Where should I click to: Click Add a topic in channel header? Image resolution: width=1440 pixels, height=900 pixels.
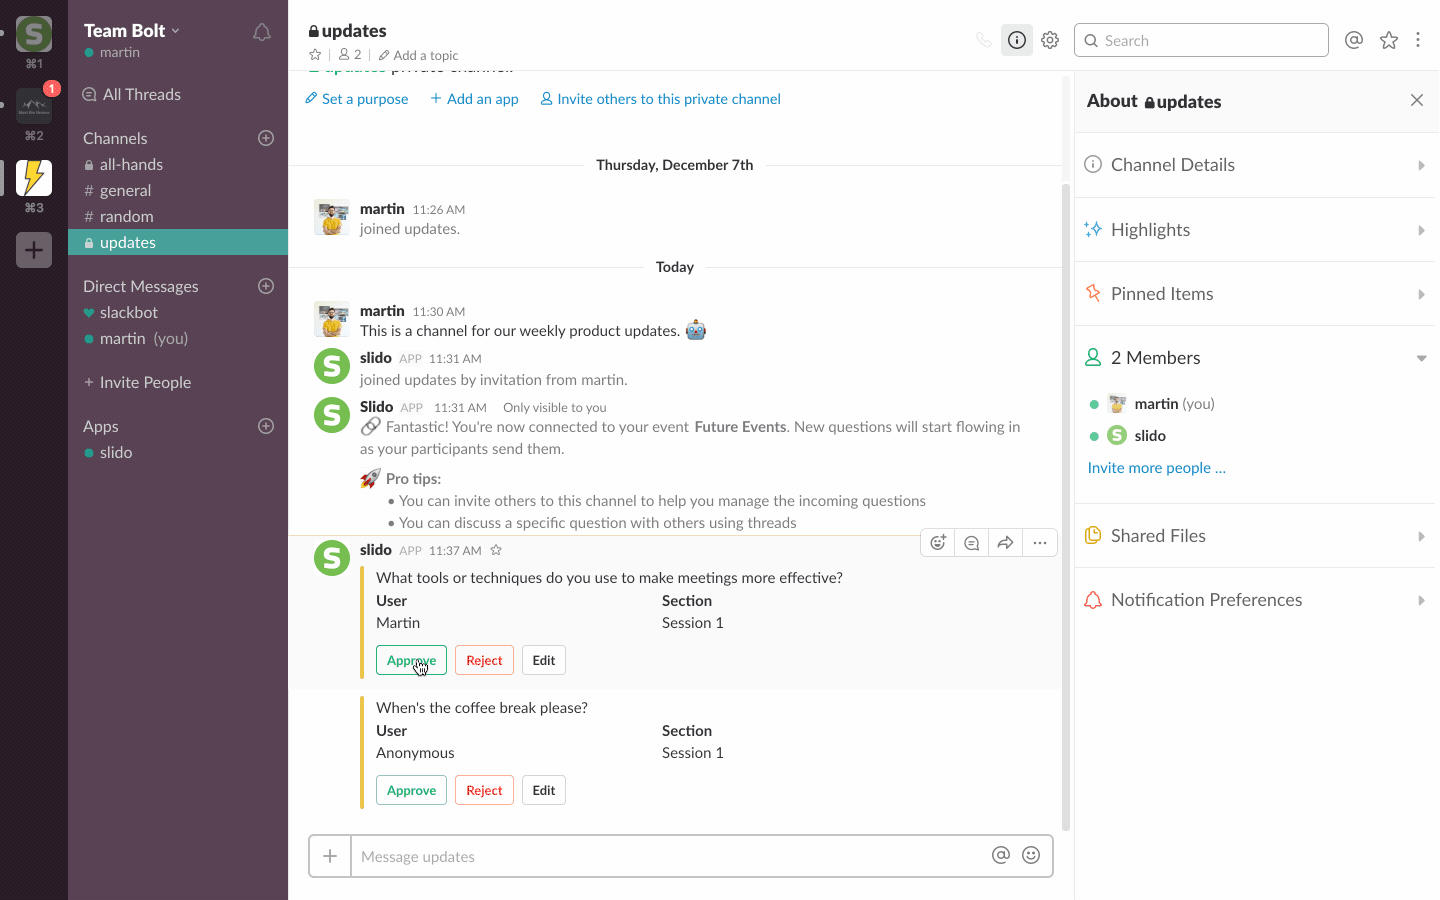[418, 55]
